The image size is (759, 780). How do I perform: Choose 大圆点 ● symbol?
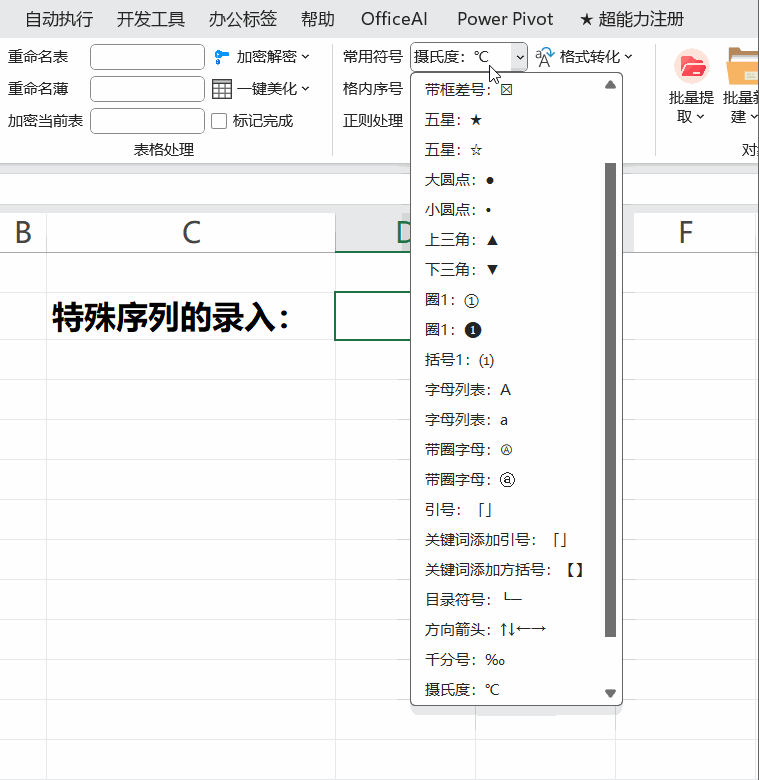[507, 180]
